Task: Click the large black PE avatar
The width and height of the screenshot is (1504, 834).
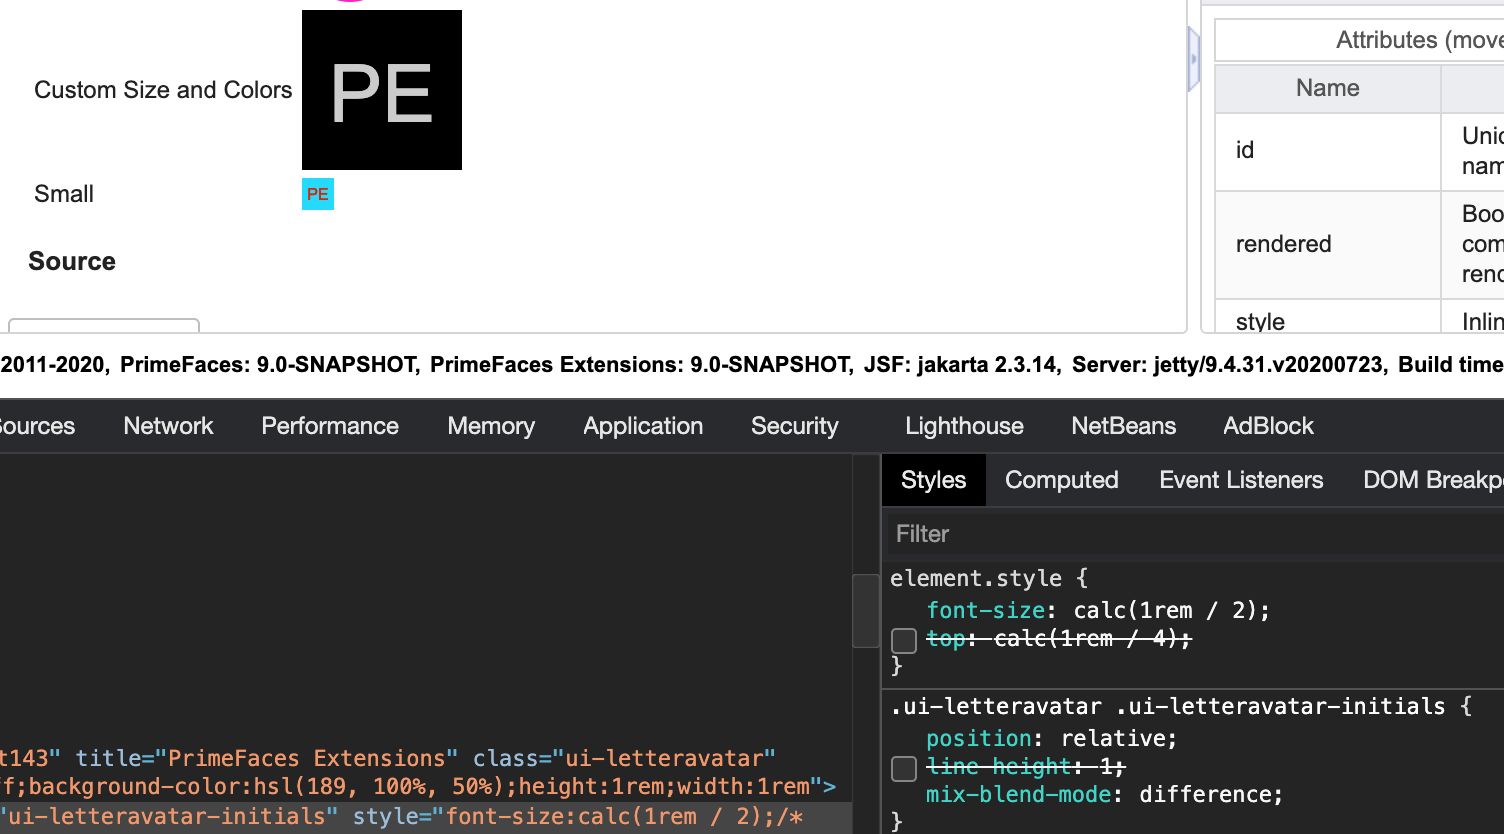Action: pos(381,90)
